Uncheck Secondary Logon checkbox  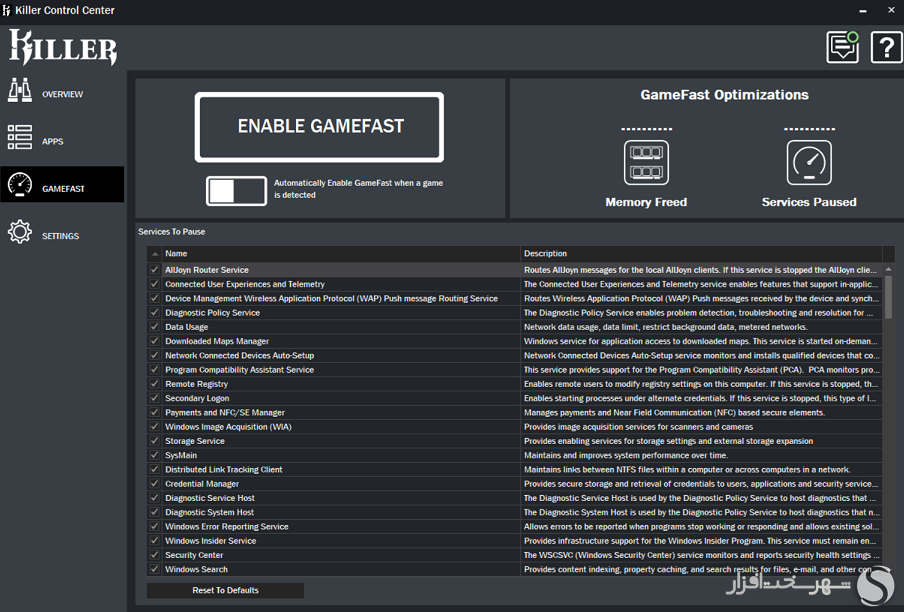coord(154,398)
